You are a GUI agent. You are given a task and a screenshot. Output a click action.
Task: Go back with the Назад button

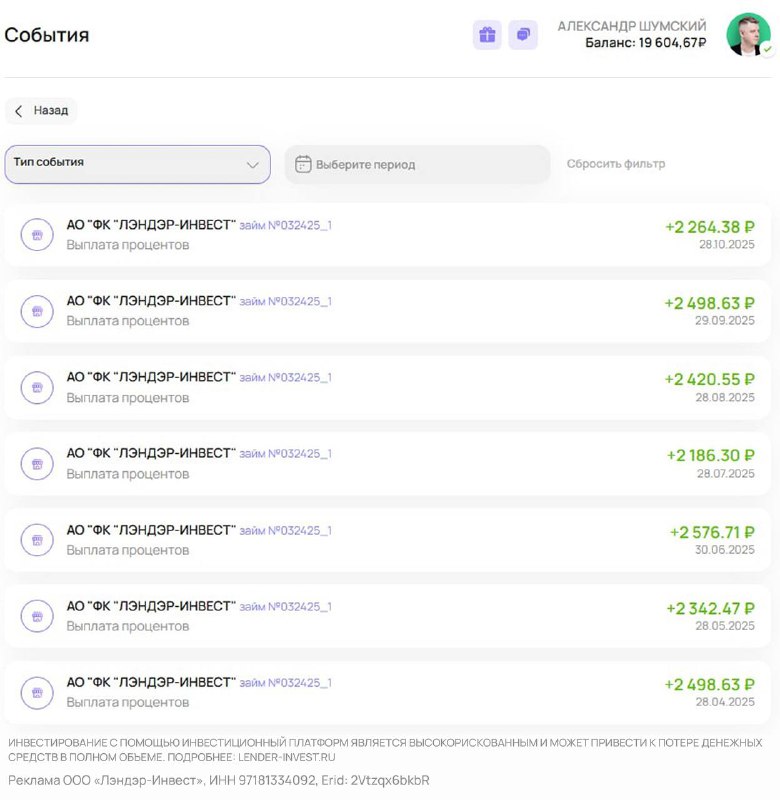(x=41, y=111)
